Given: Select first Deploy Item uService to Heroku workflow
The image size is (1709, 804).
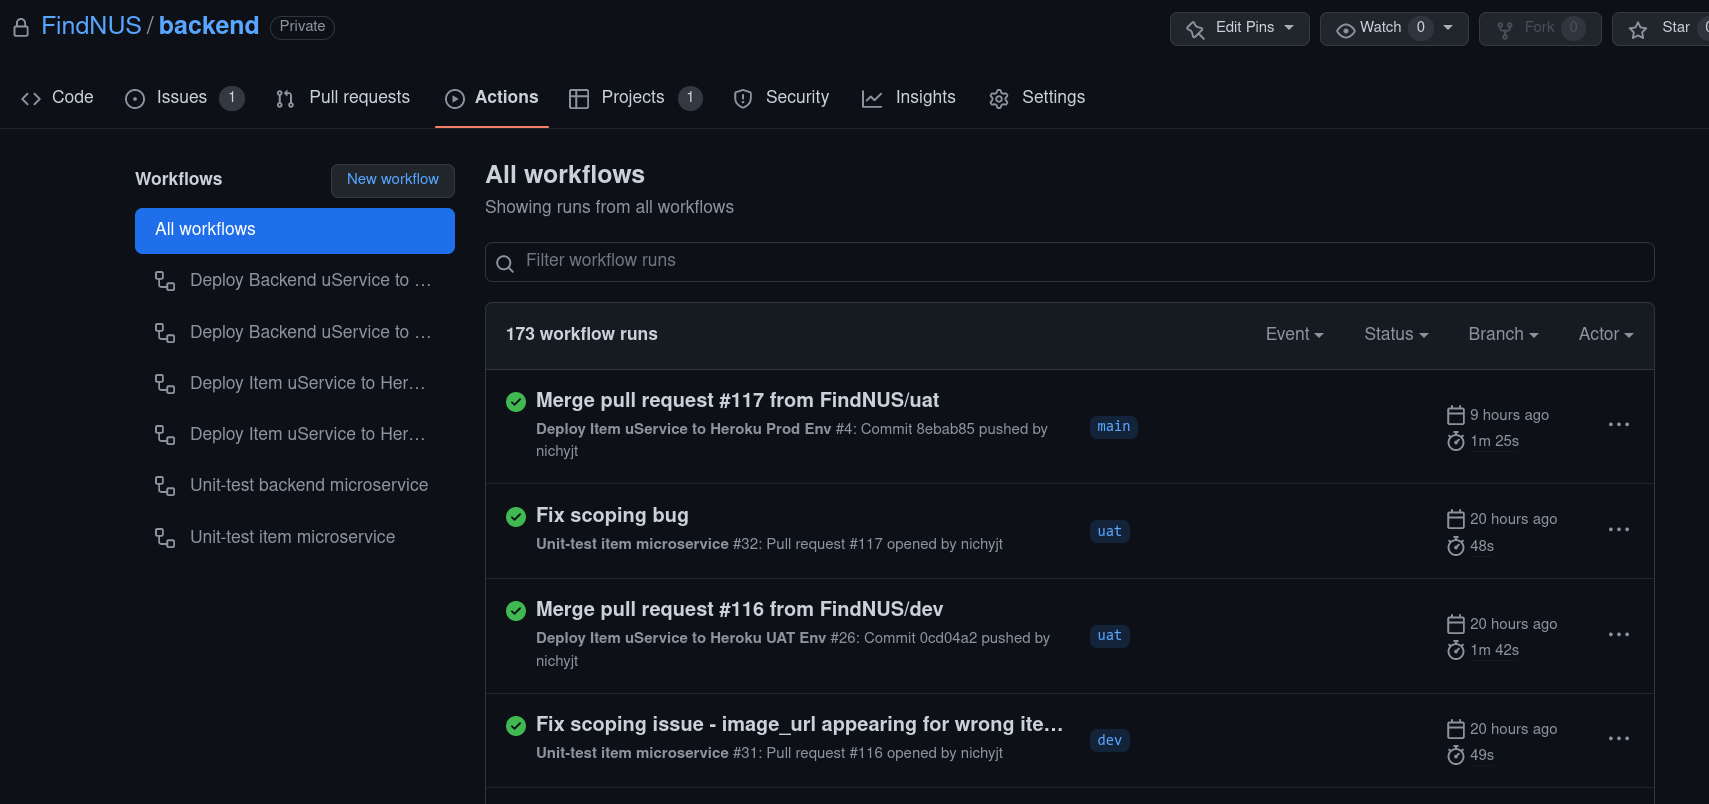Looking at the screenshot, I should (295, 383).
